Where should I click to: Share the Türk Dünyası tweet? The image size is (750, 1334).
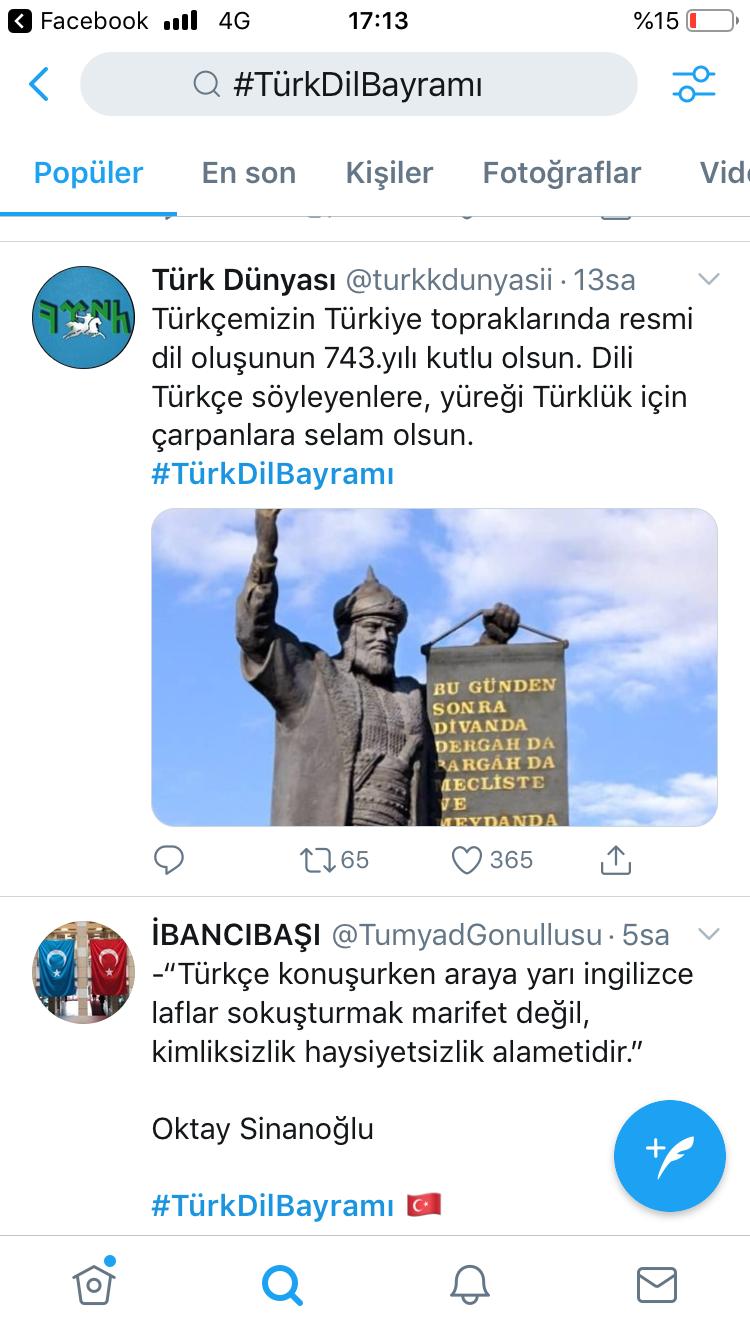pyautogui.click(x=615, y=859)
